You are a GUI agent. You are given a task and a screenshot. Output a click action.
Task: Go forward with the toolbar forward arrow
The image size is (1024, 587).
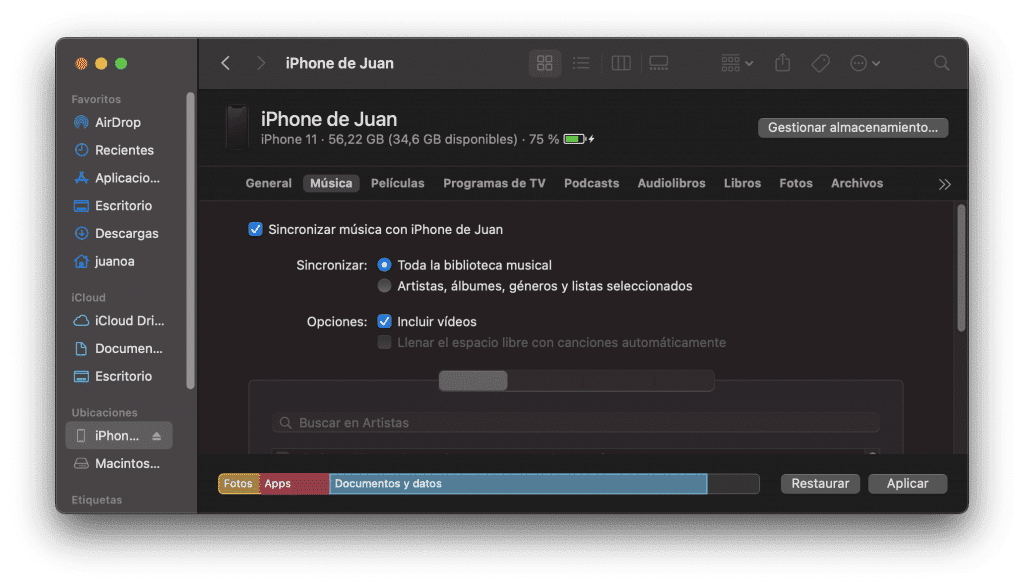261,63
